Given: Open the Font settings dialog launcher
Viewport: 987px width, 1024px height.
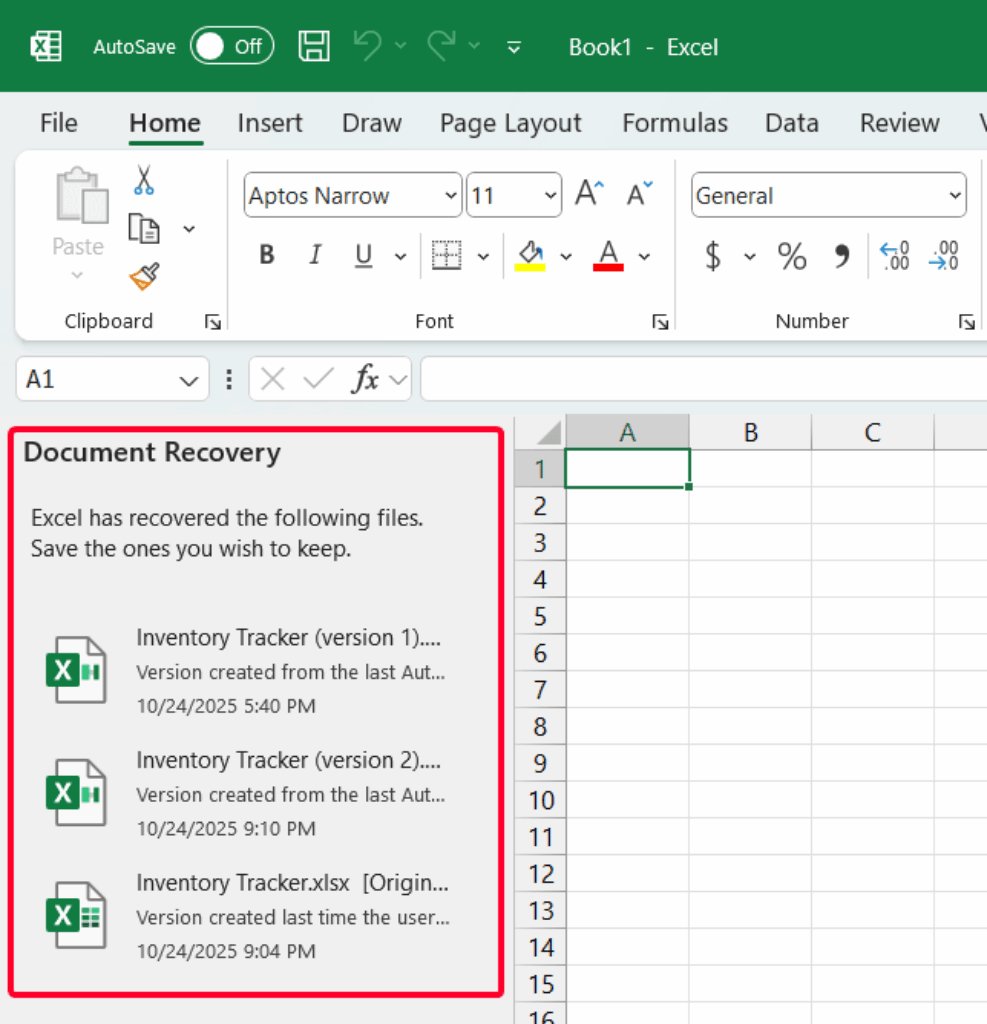Looking at the screenshot, I should pos(660,321).
